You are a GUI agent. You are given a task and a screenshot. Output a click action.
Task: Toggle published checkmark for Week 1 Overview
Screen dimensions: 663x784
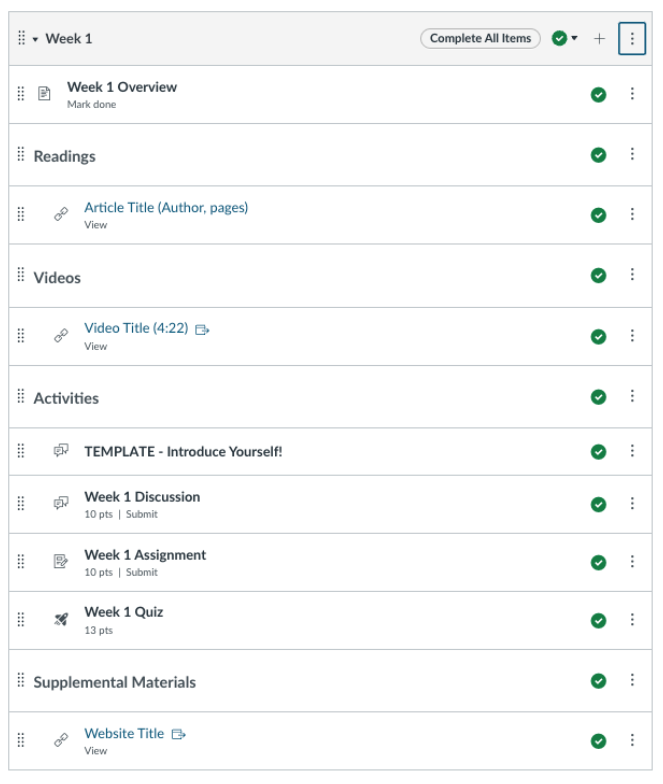pyautogui.click(x=598, y=94)
